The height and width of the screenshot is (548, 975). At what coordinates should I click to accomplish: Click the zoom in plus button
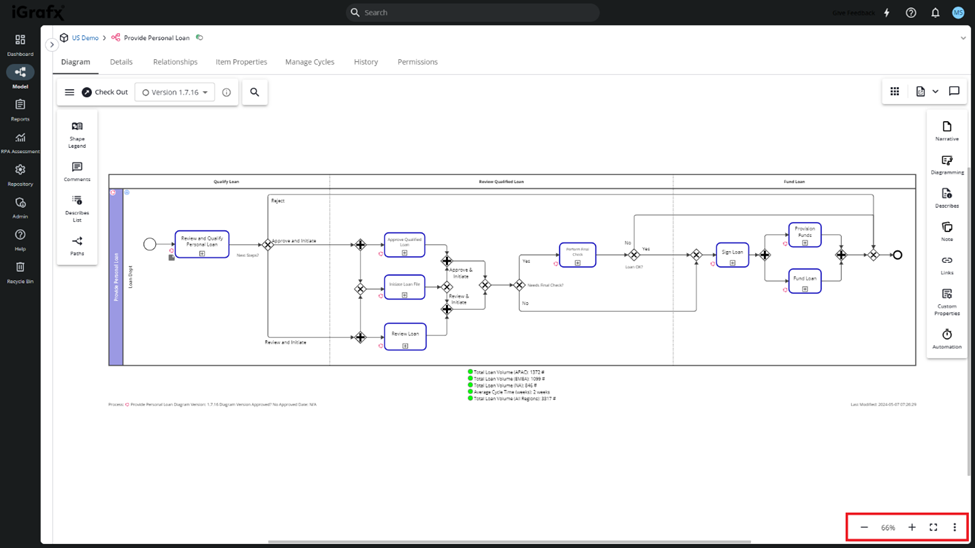911,527
